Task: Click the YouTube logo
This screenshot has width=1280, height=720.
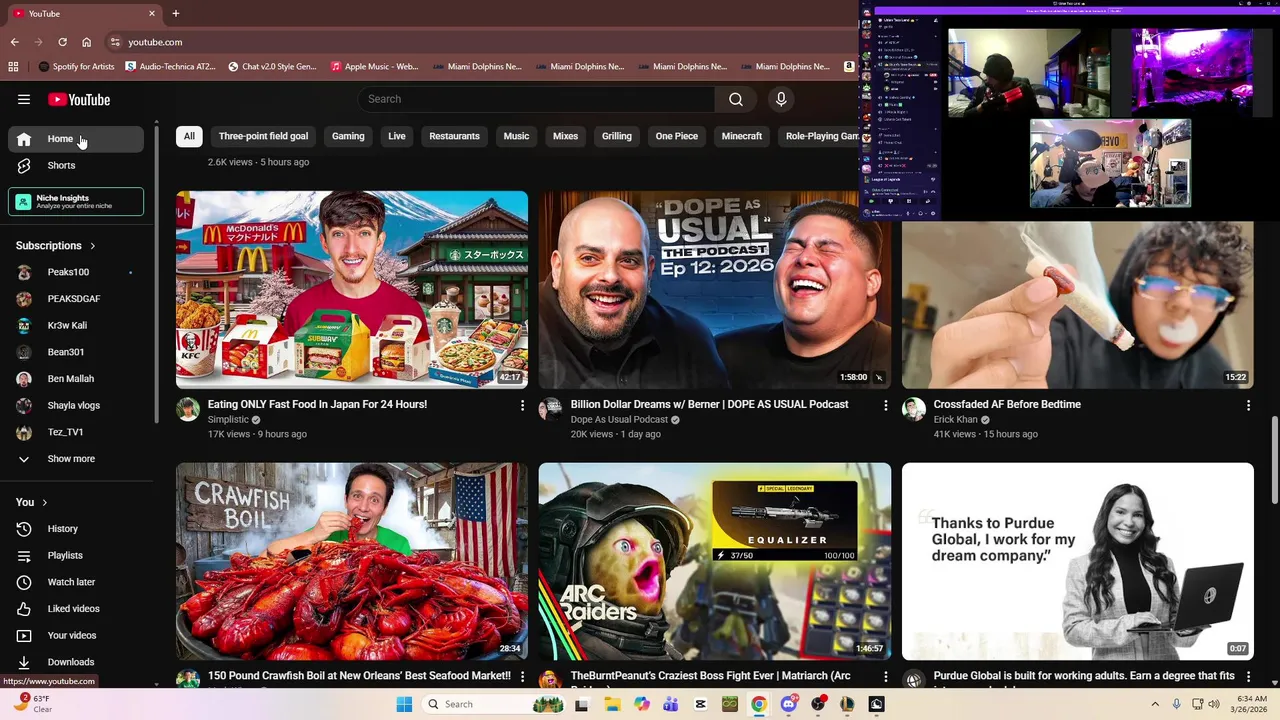Action: [x=79, y=99]
